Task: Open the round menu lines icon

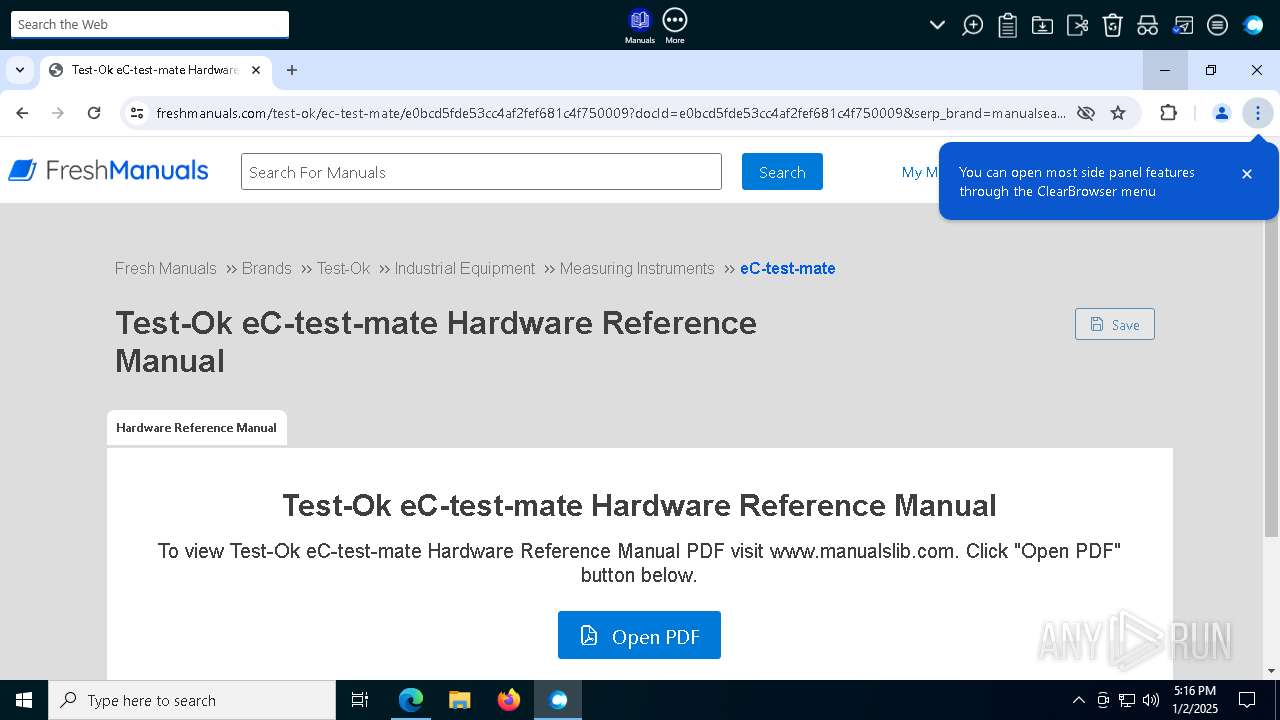Action: (x=1217, y=25)
